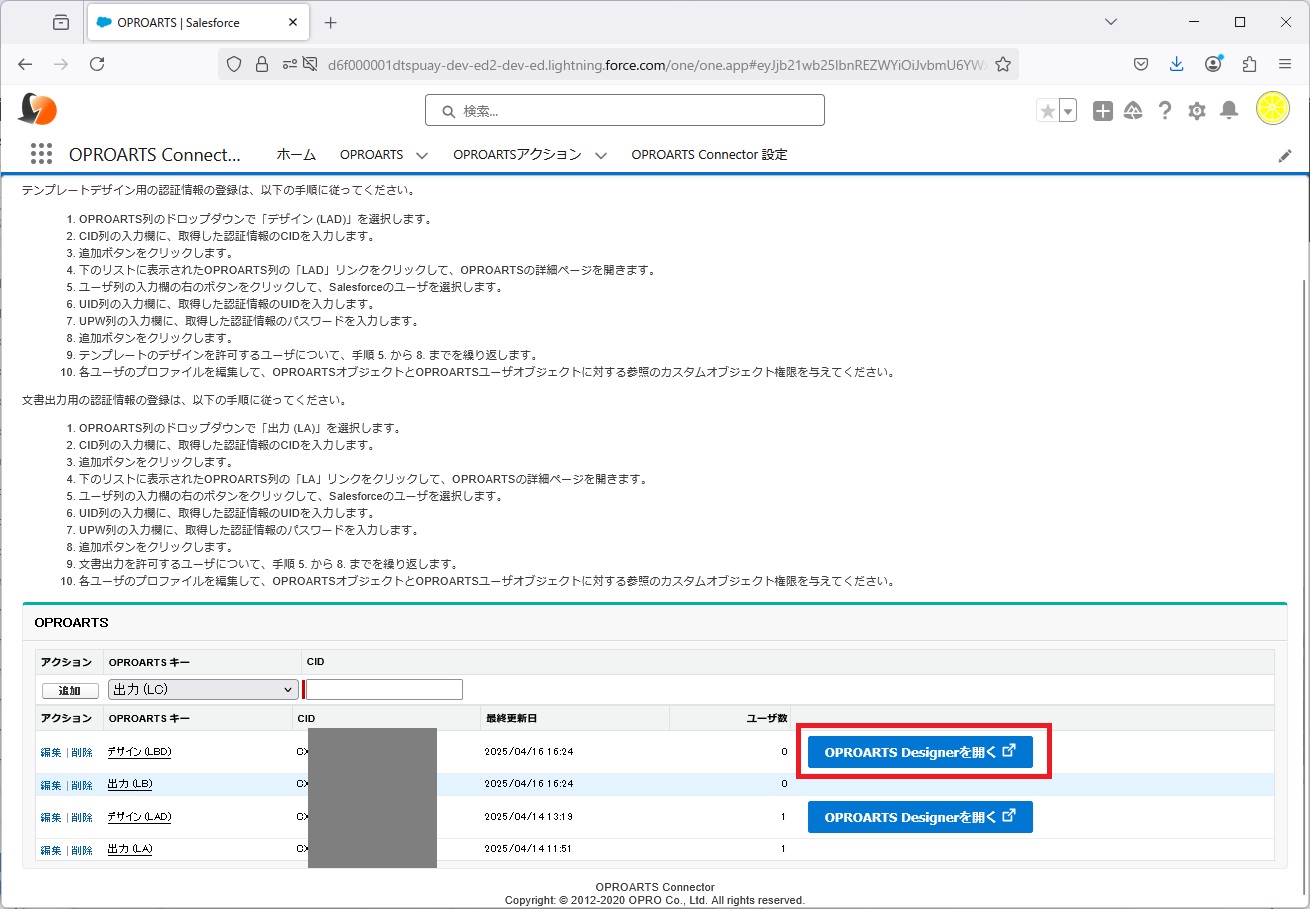This screenshot has height=909, width=1310.
Task: Select the OPROARTS Connector 設定 tab
Action: click(x=709, y=155)
